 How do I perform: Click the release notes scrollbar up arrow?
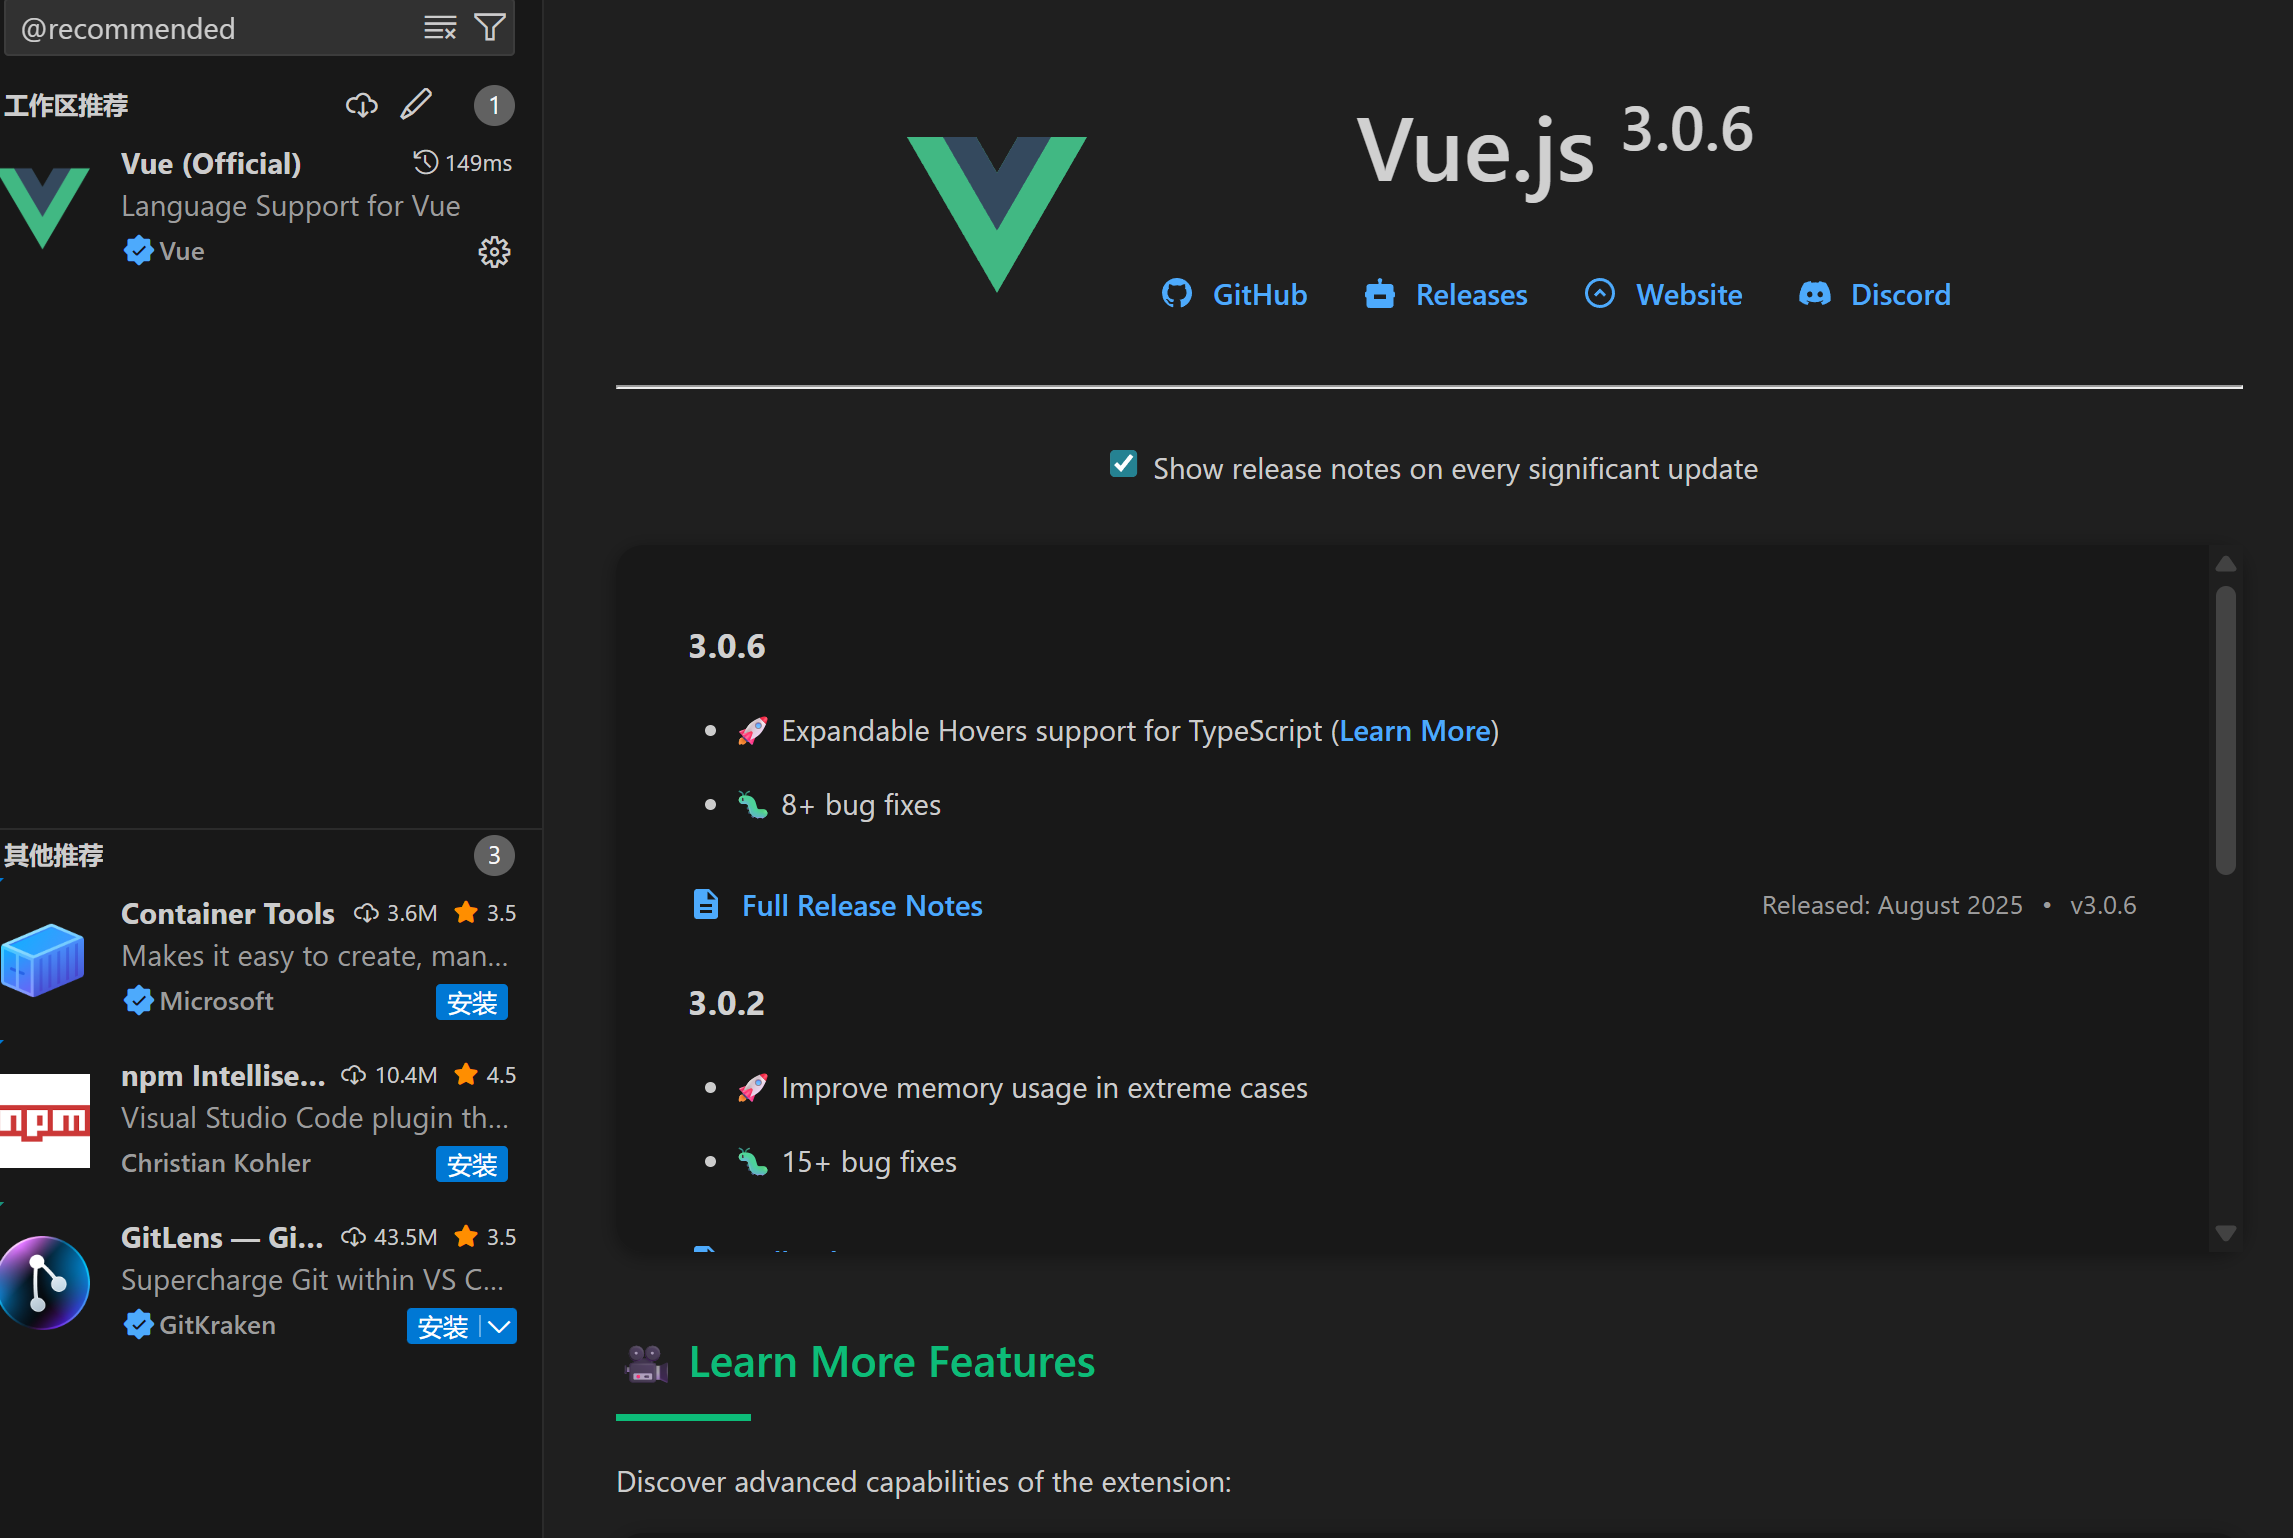pyautogui.click(x=2225, y=564)
